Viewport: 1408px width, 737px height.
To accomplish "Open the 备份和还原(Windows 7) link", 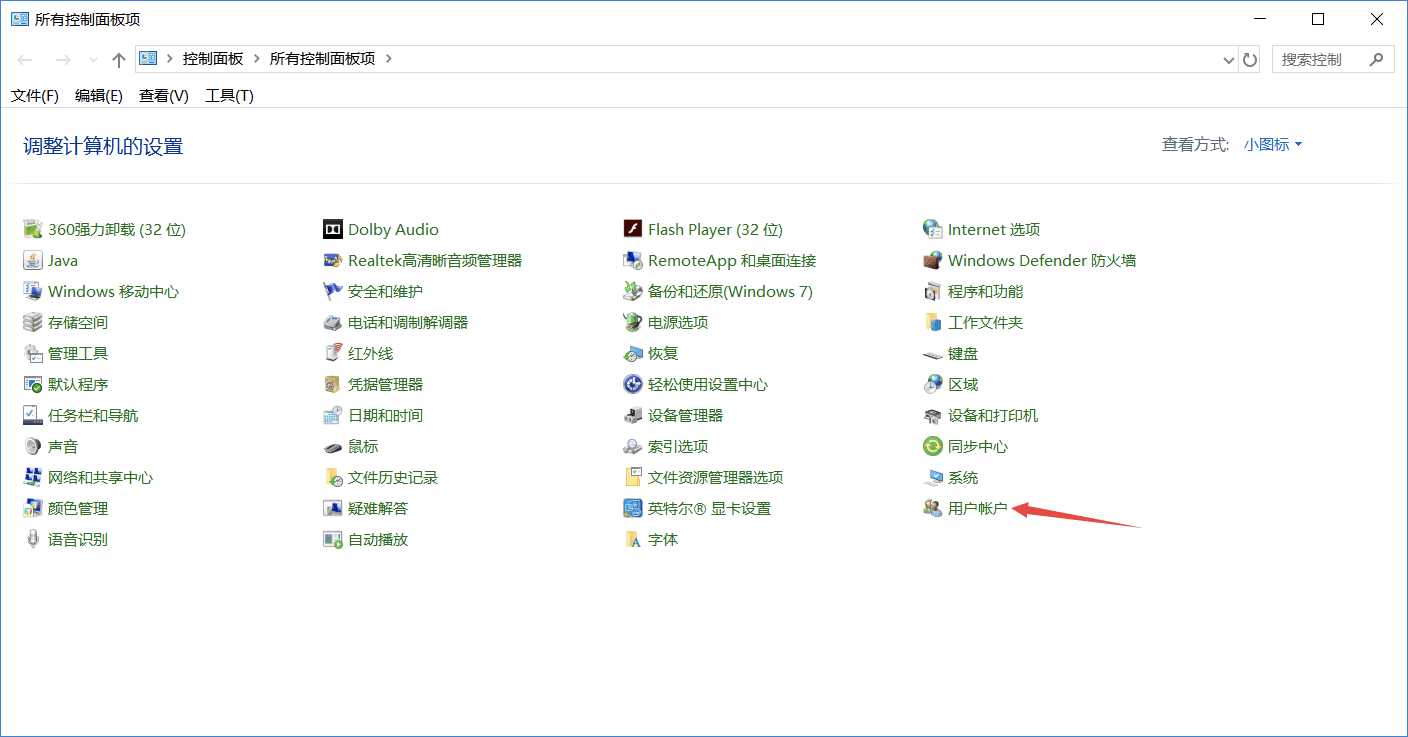I will coord(730,291).
